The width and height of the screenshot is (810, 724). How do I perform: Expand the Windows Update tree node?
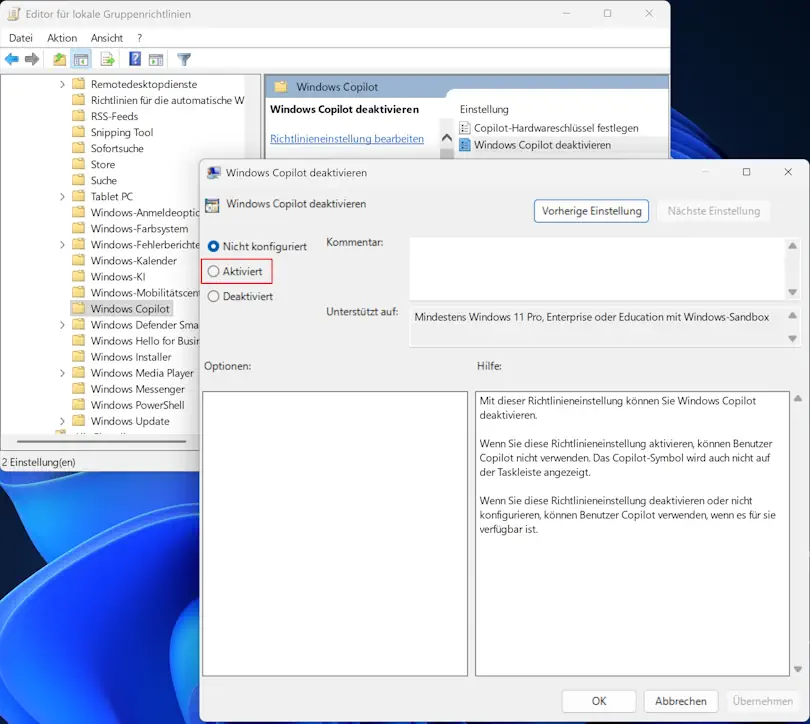click(x=63, y=421)
